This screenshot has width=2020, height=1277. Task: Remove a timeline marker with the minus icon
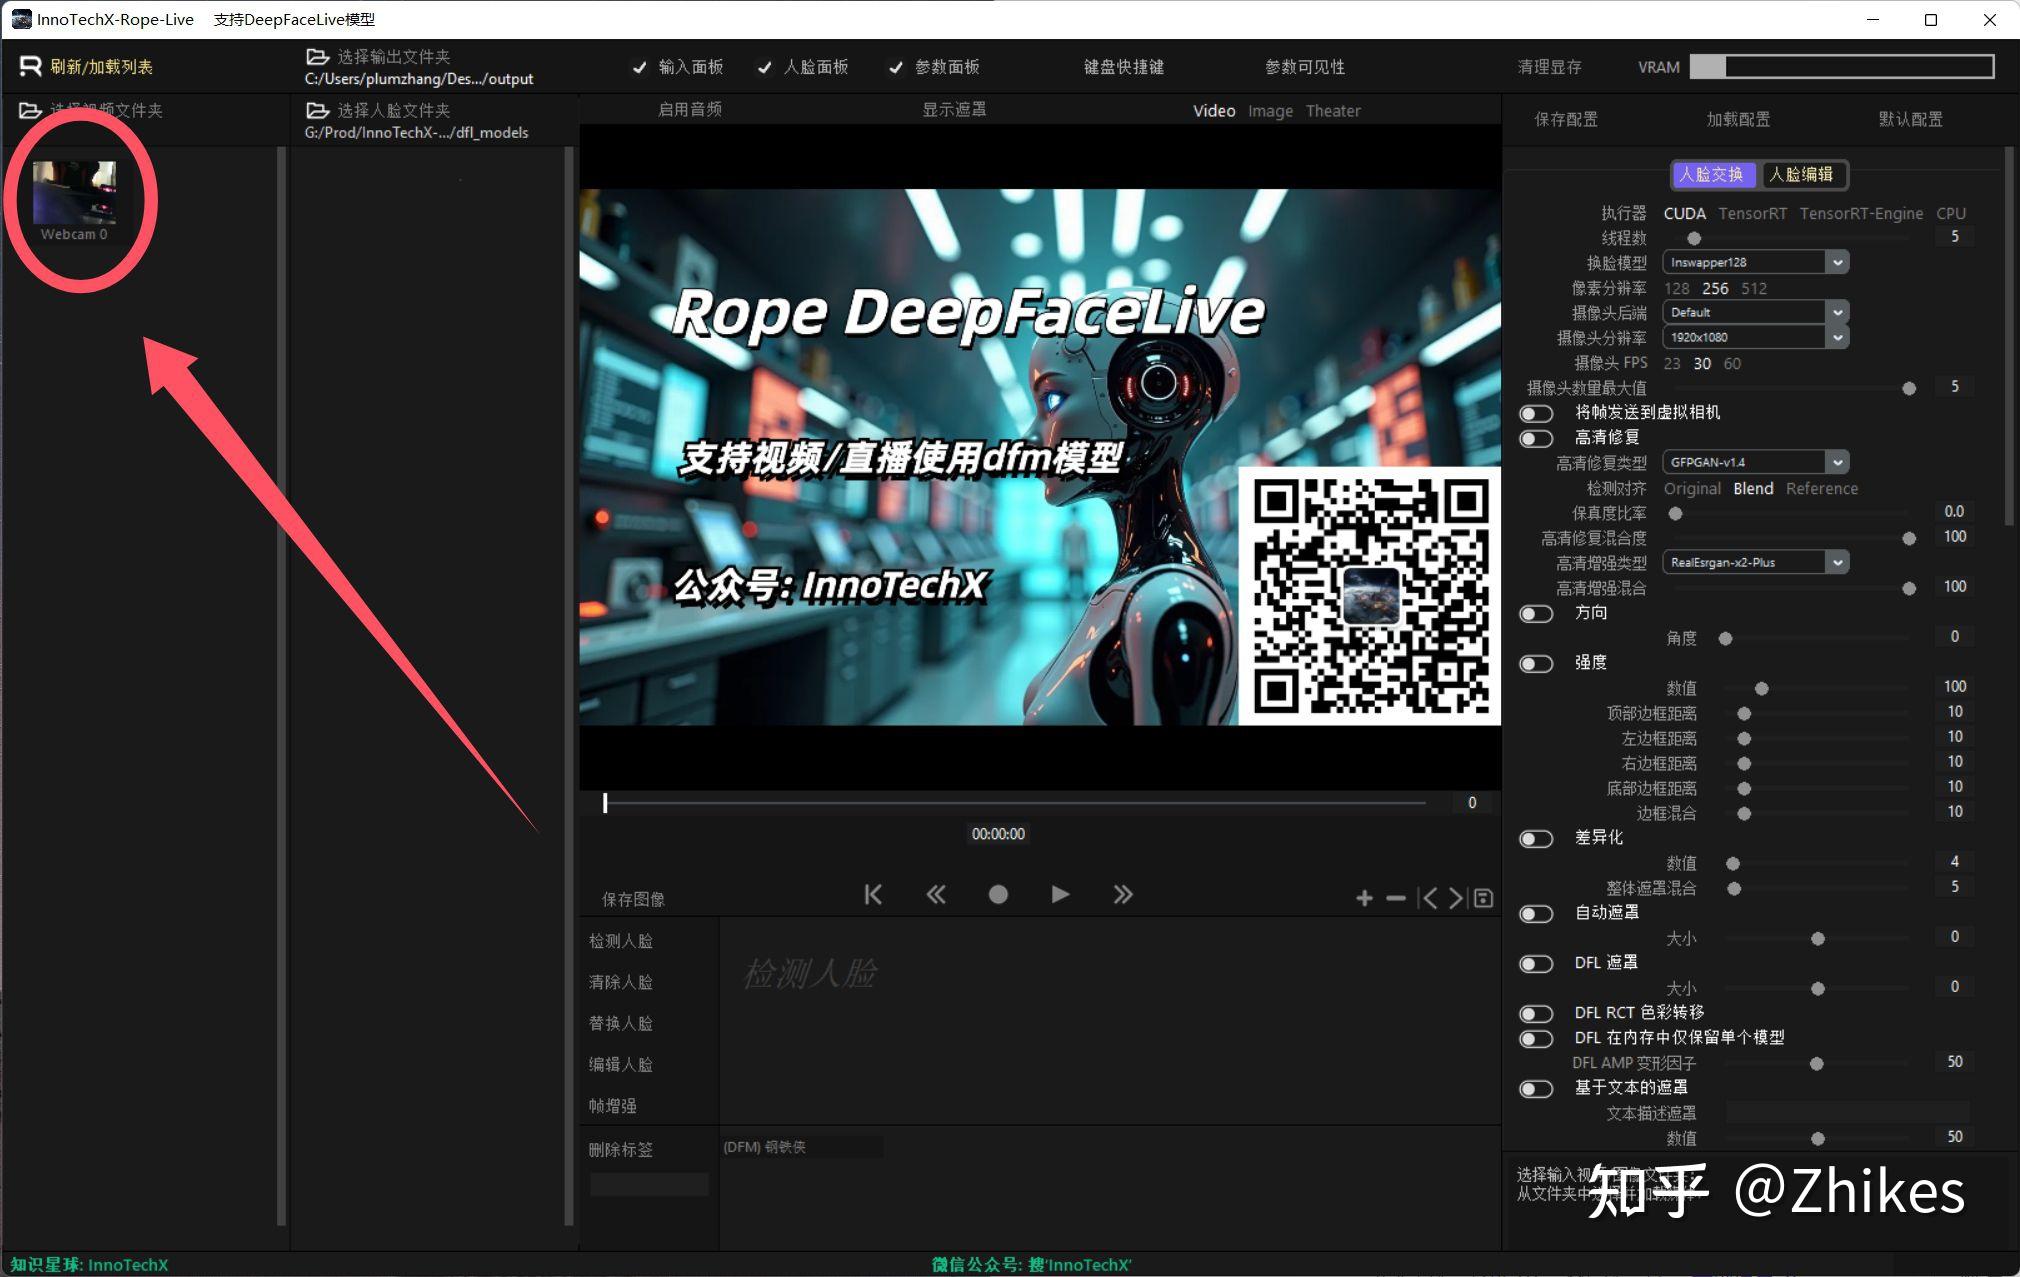coord(1396,898)
